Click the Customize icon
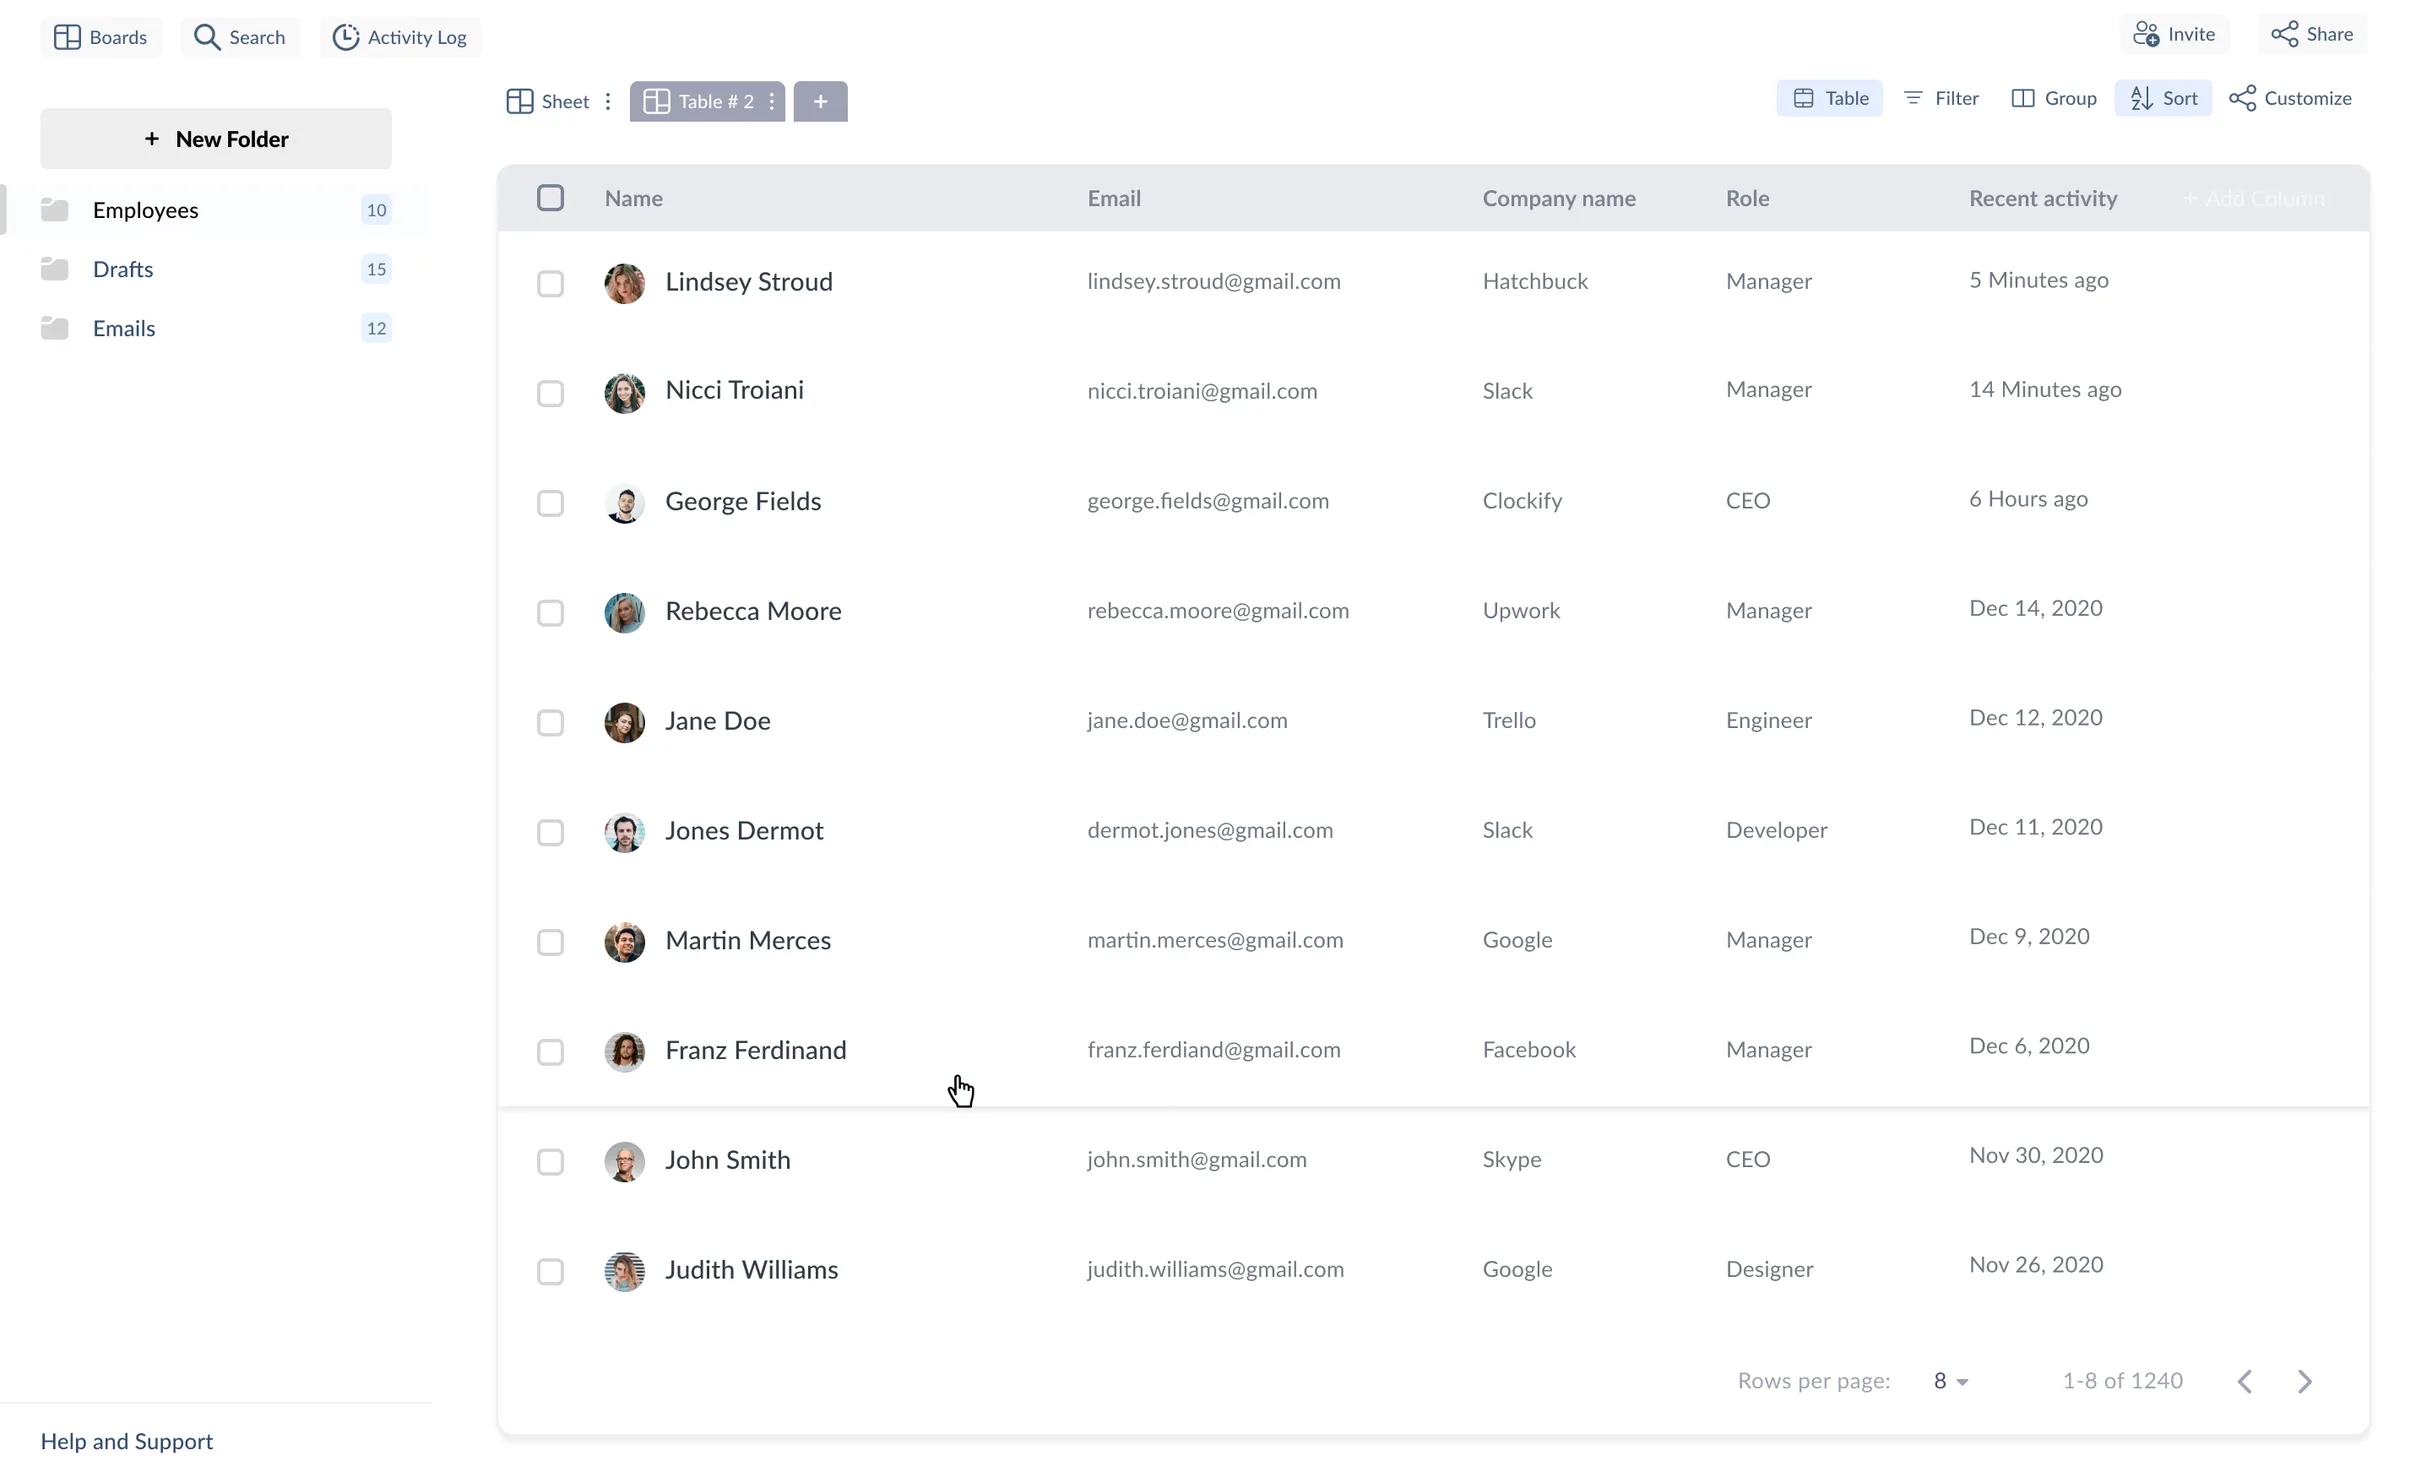This screenshot has height=1478, width=2432. coord(2243,98)
